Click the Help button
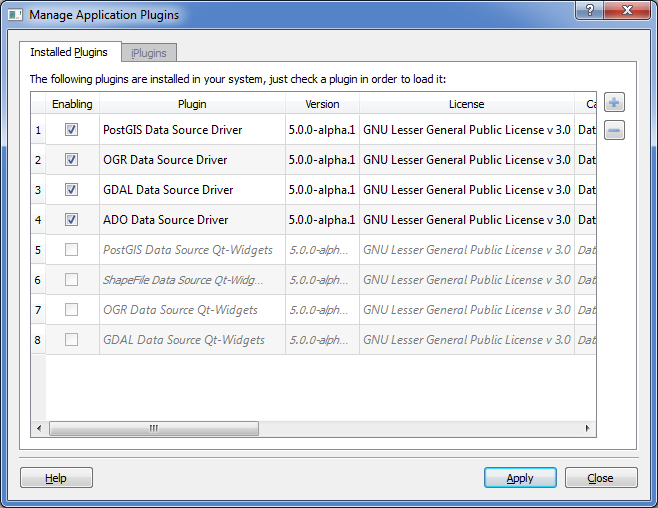The height and width of the screenshot is (508, 658). (56, 478)
